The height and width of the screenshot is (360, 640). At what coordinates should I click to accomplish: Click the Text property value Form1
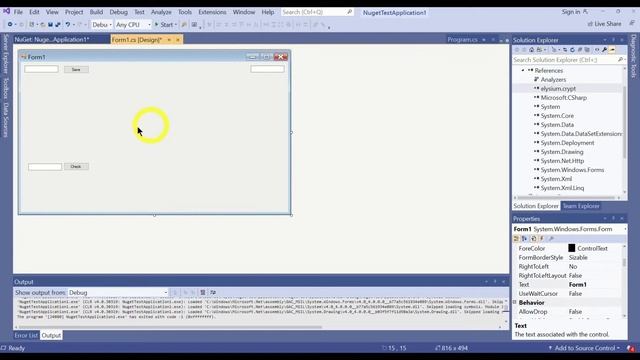click(578, 284)
